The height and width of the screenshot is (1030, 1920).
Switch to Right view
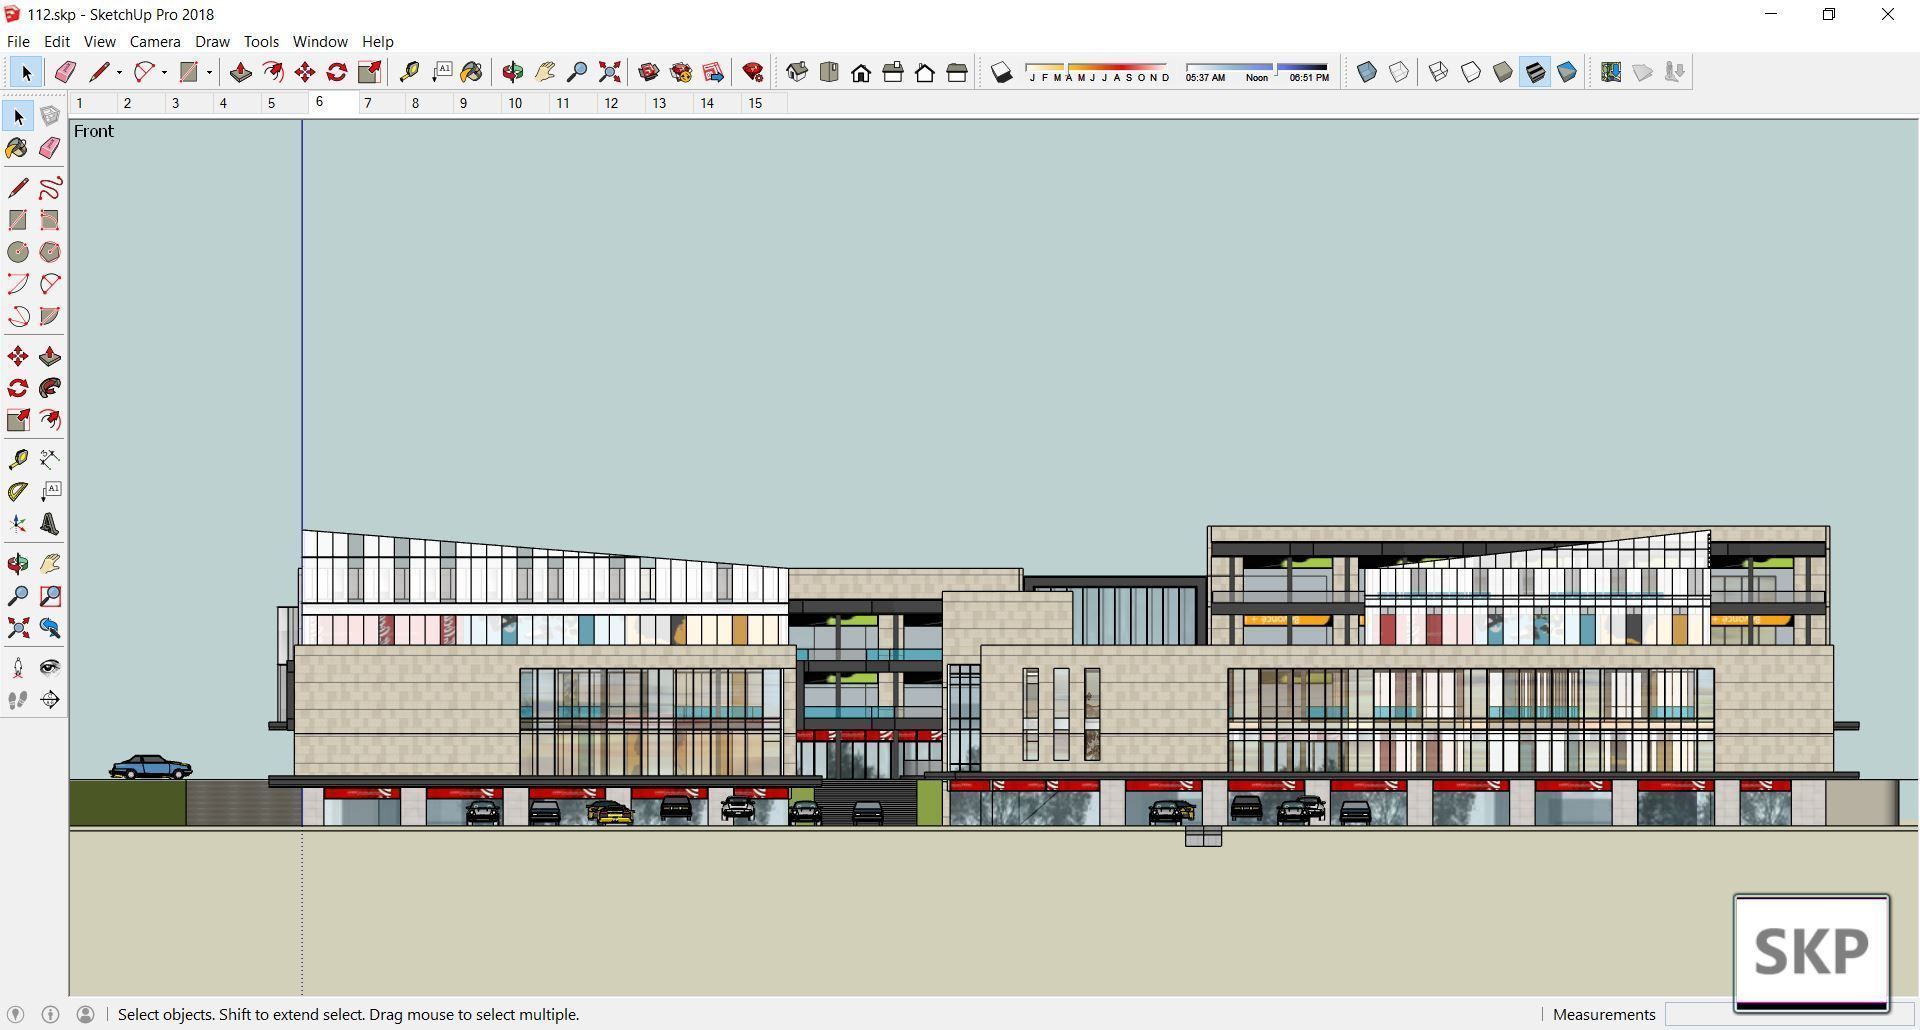[x=893, y=72]
